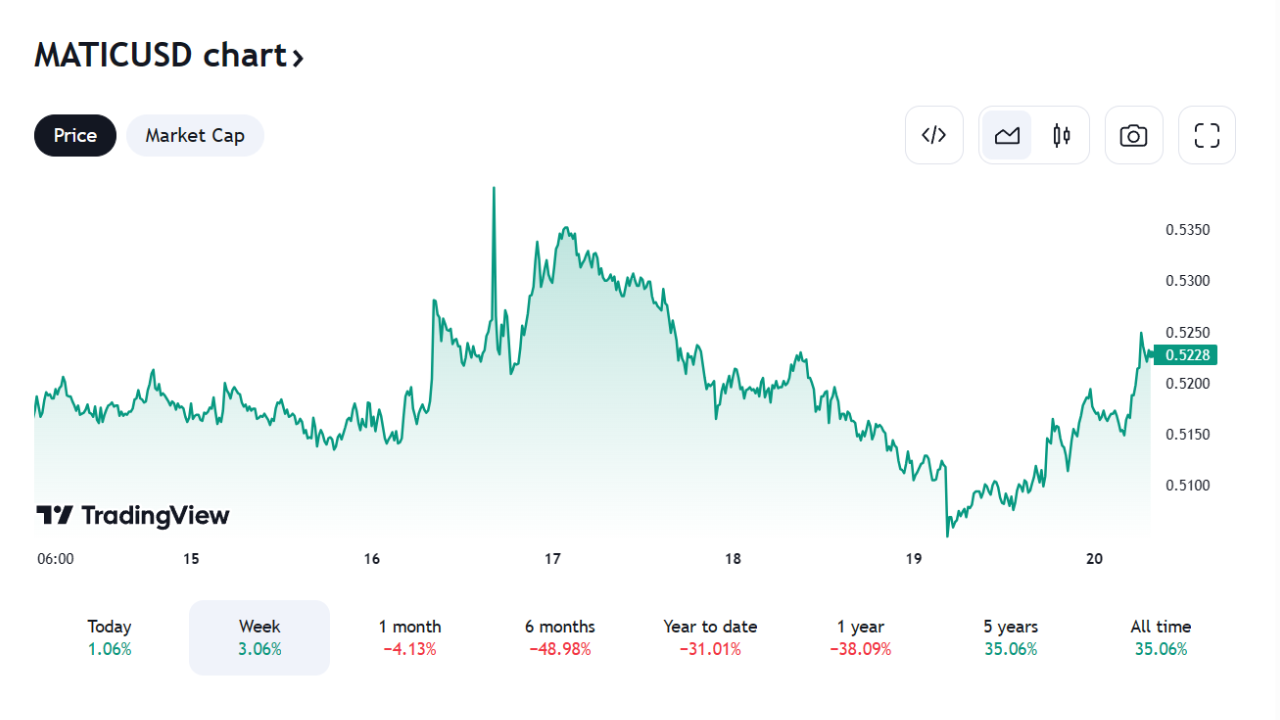Open fullscreen chart mode icon

pyautogui.click(x=1207, y=135)
